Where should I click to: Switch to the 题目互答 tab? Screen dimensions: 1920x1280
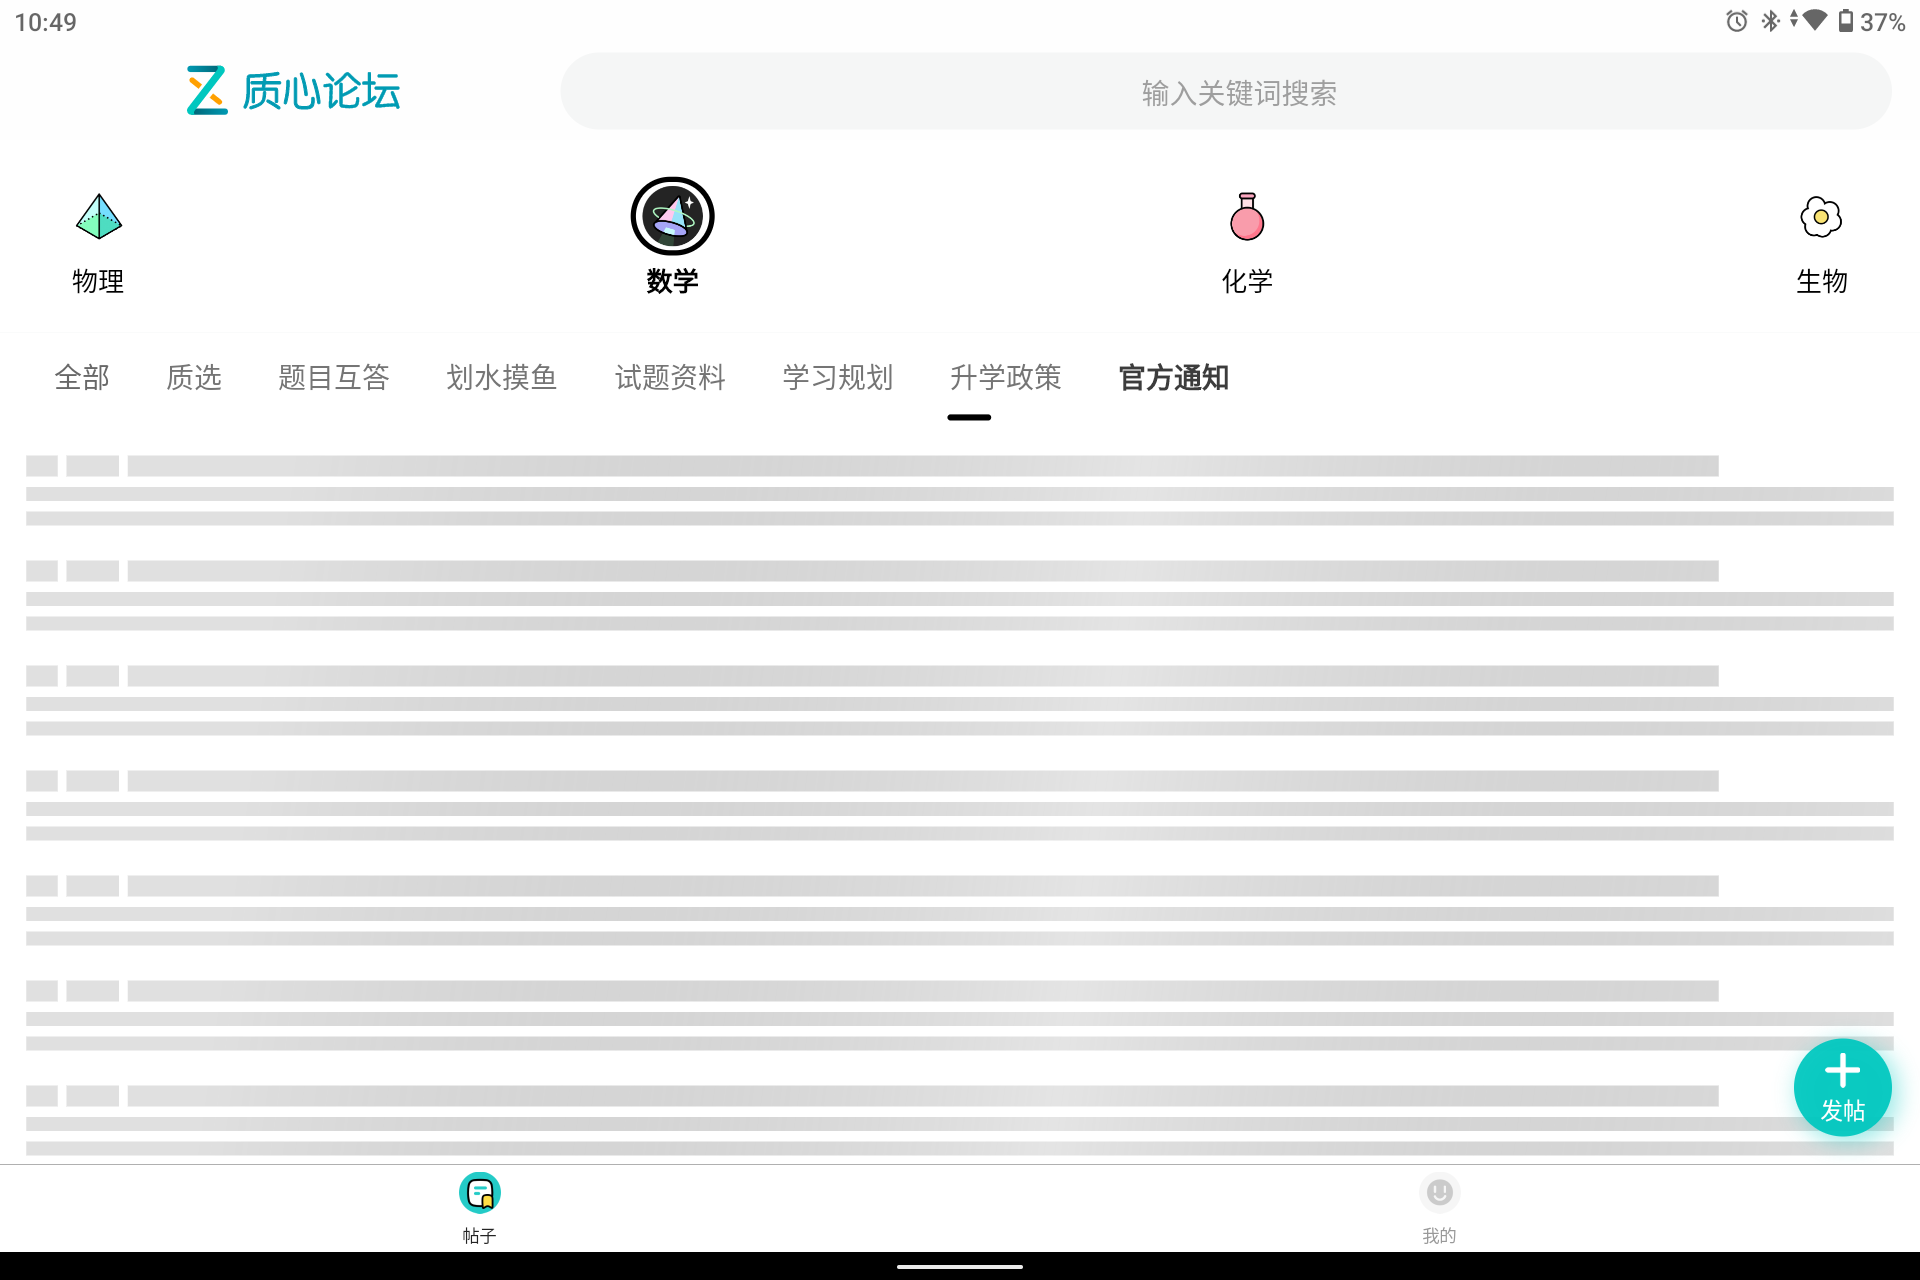[x=334, y=378]
